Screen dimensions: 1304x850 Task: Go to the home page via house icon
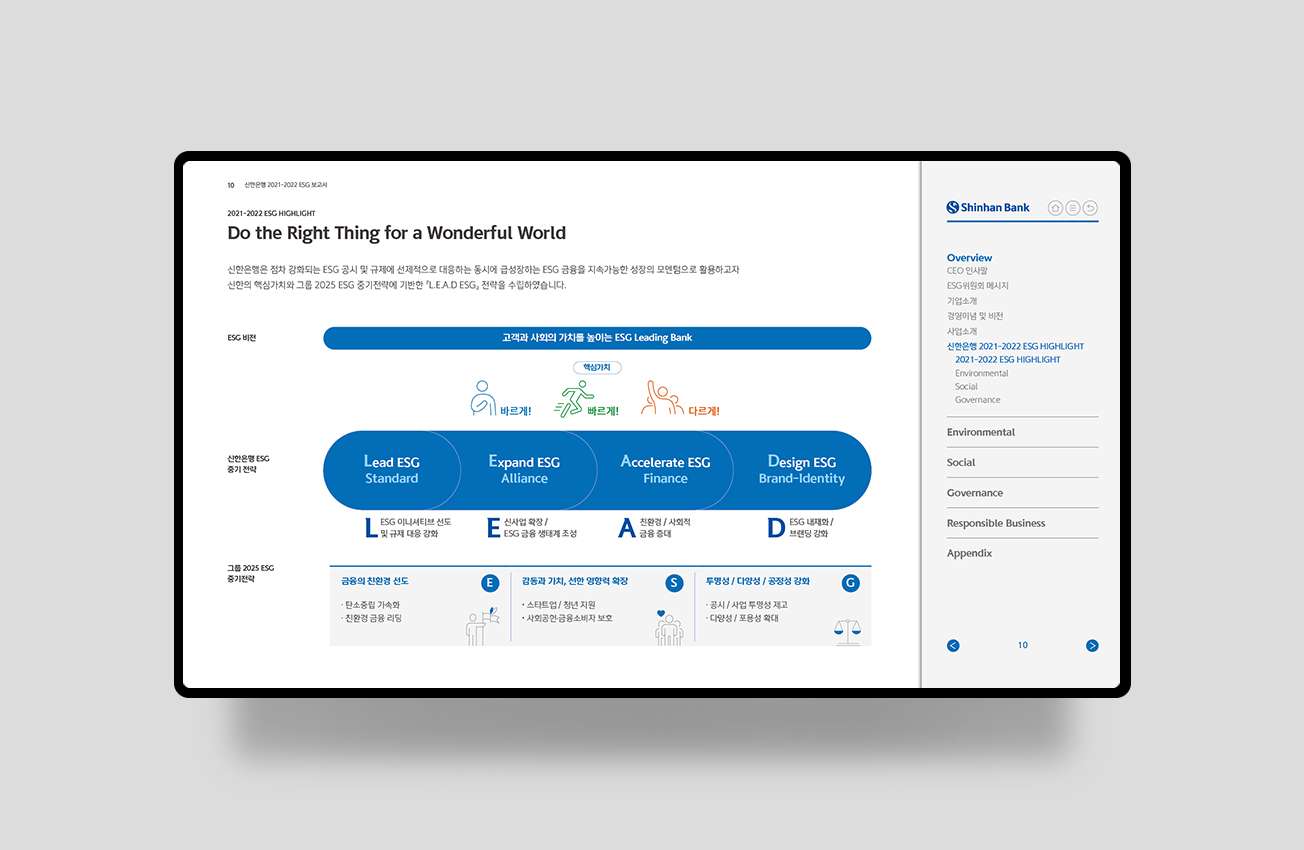click(1055, 208)
